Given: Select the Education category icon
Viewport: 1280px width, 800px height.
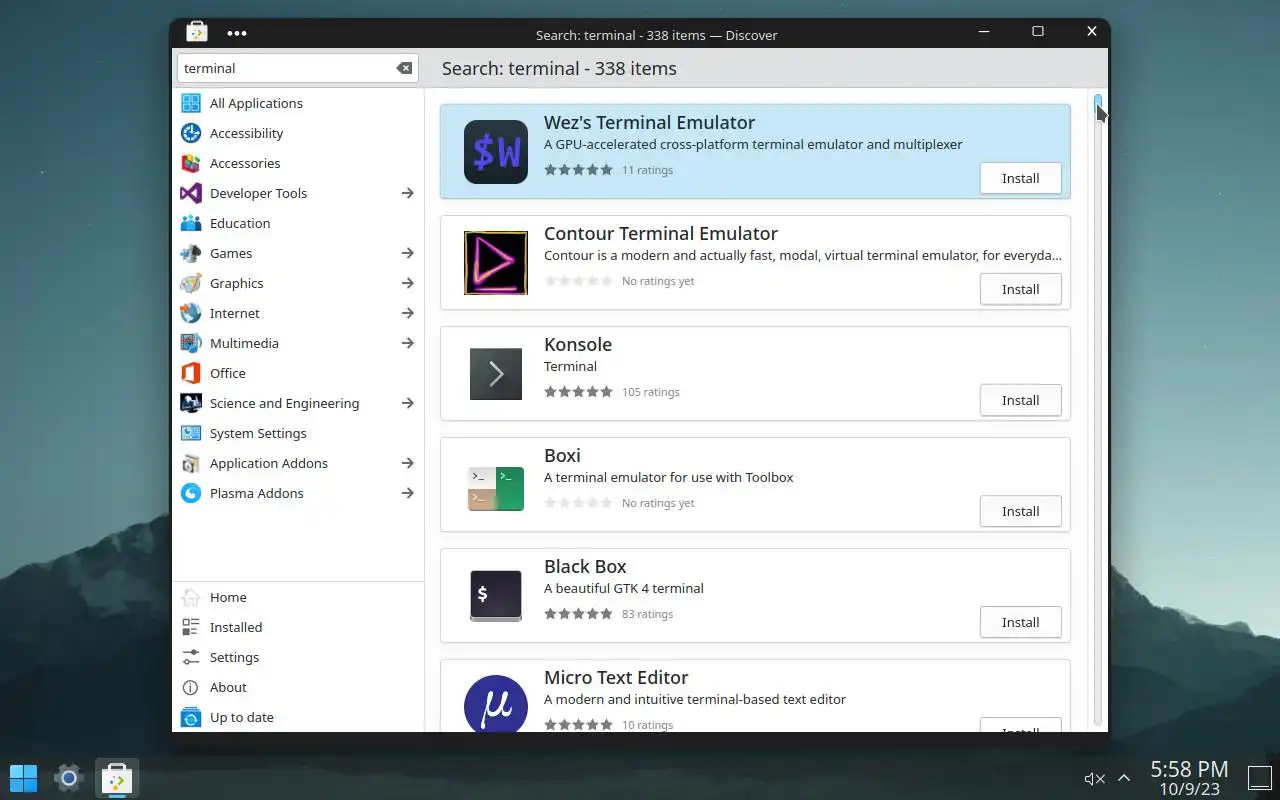Looking at the screenshot, I should pyautogui.click(x=191, y=223).
